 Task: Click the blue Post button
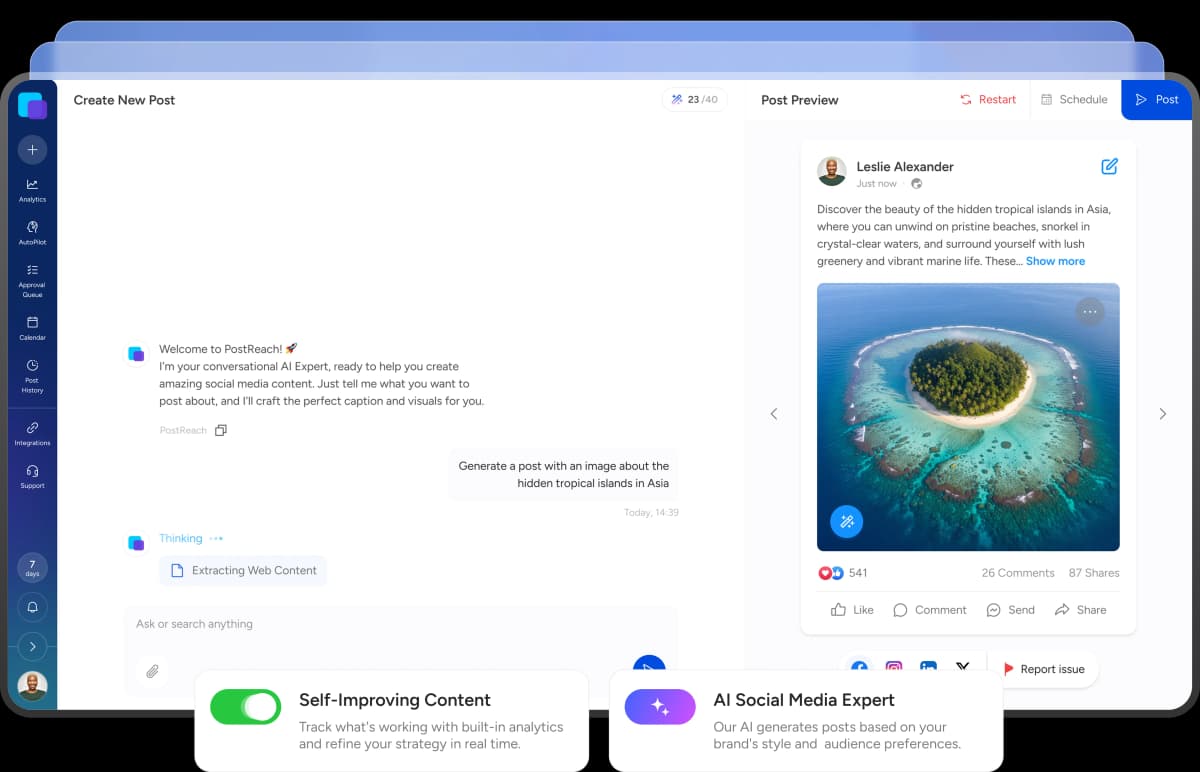pyautogui.click(x=1157, y=100)
